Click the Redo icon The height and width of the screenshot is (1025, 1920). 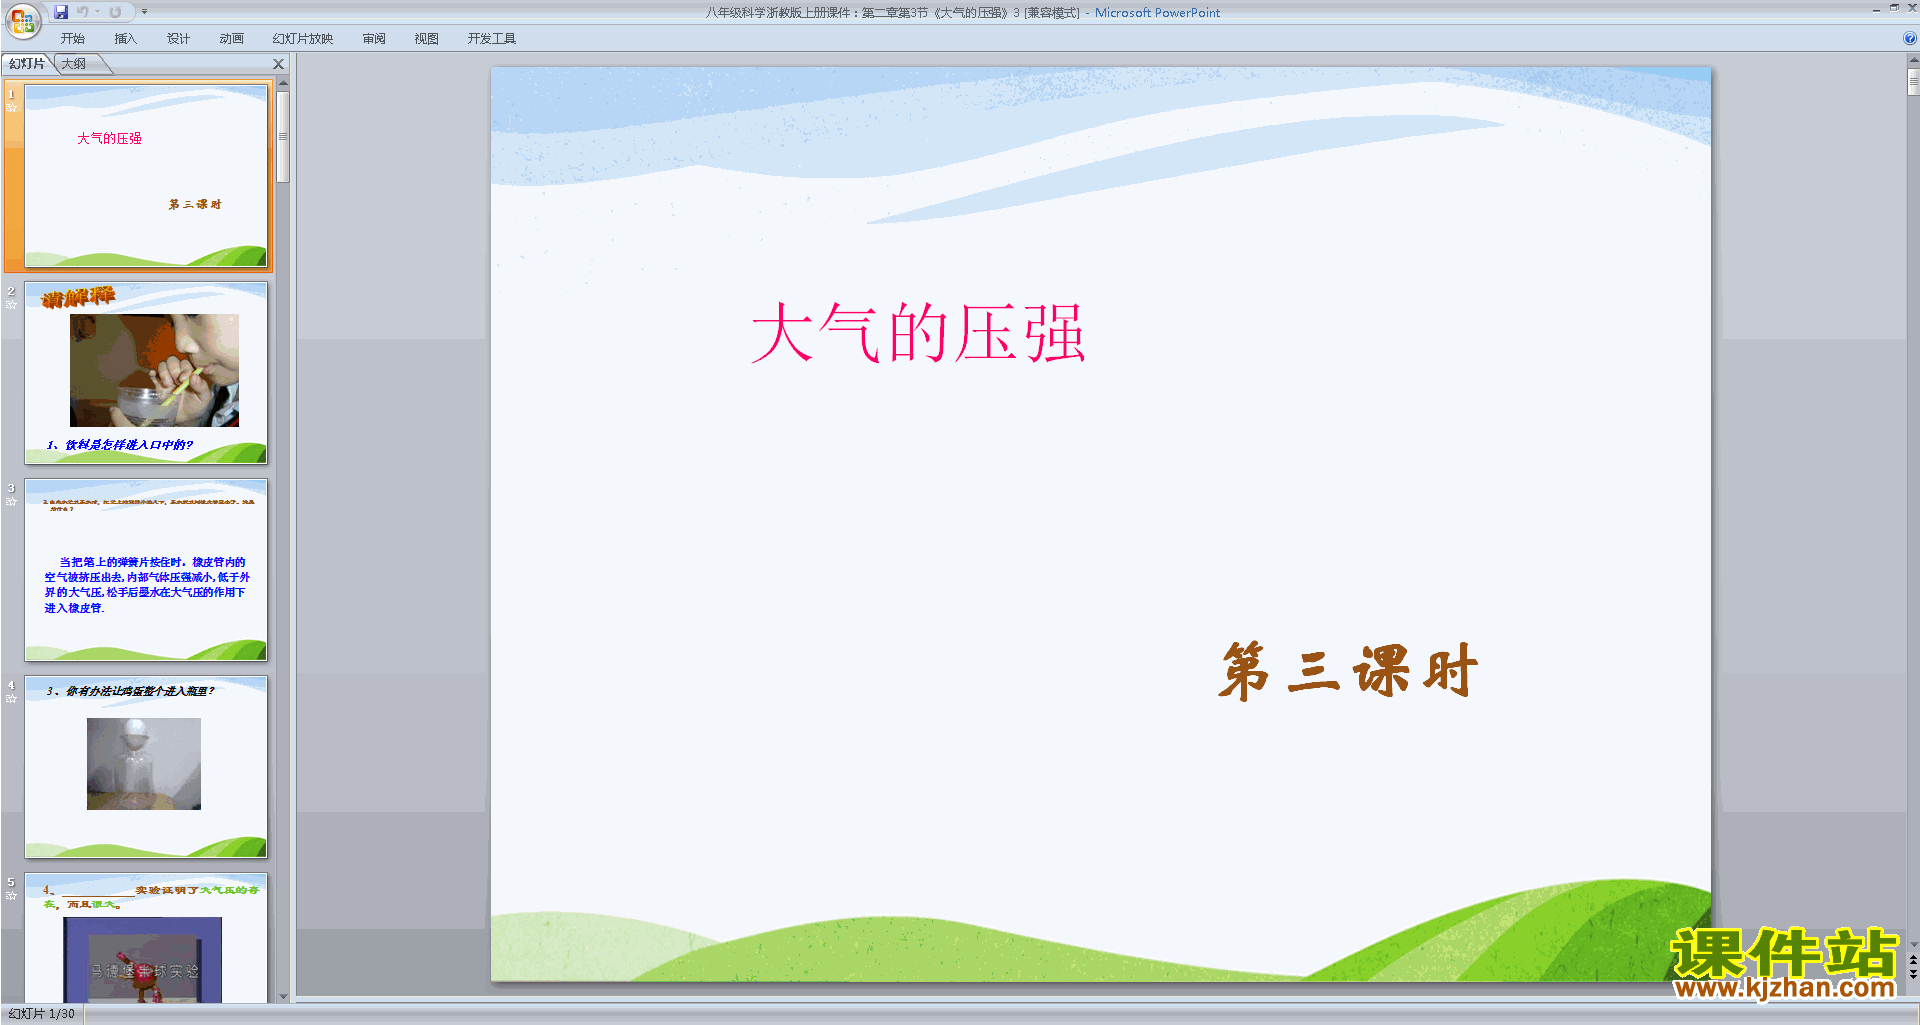coord(115,12)
